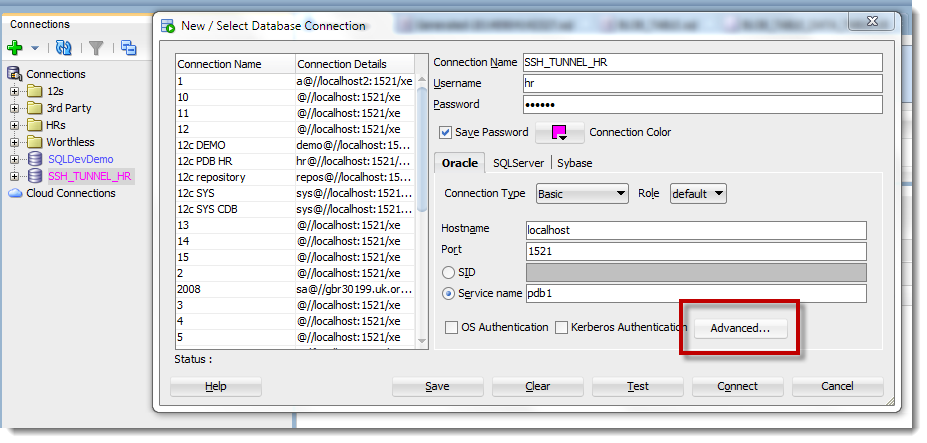Image resolution: width=927 pixels, height=443 pixels.
Task: Click the Advanced... button
Action: (740, 329)
